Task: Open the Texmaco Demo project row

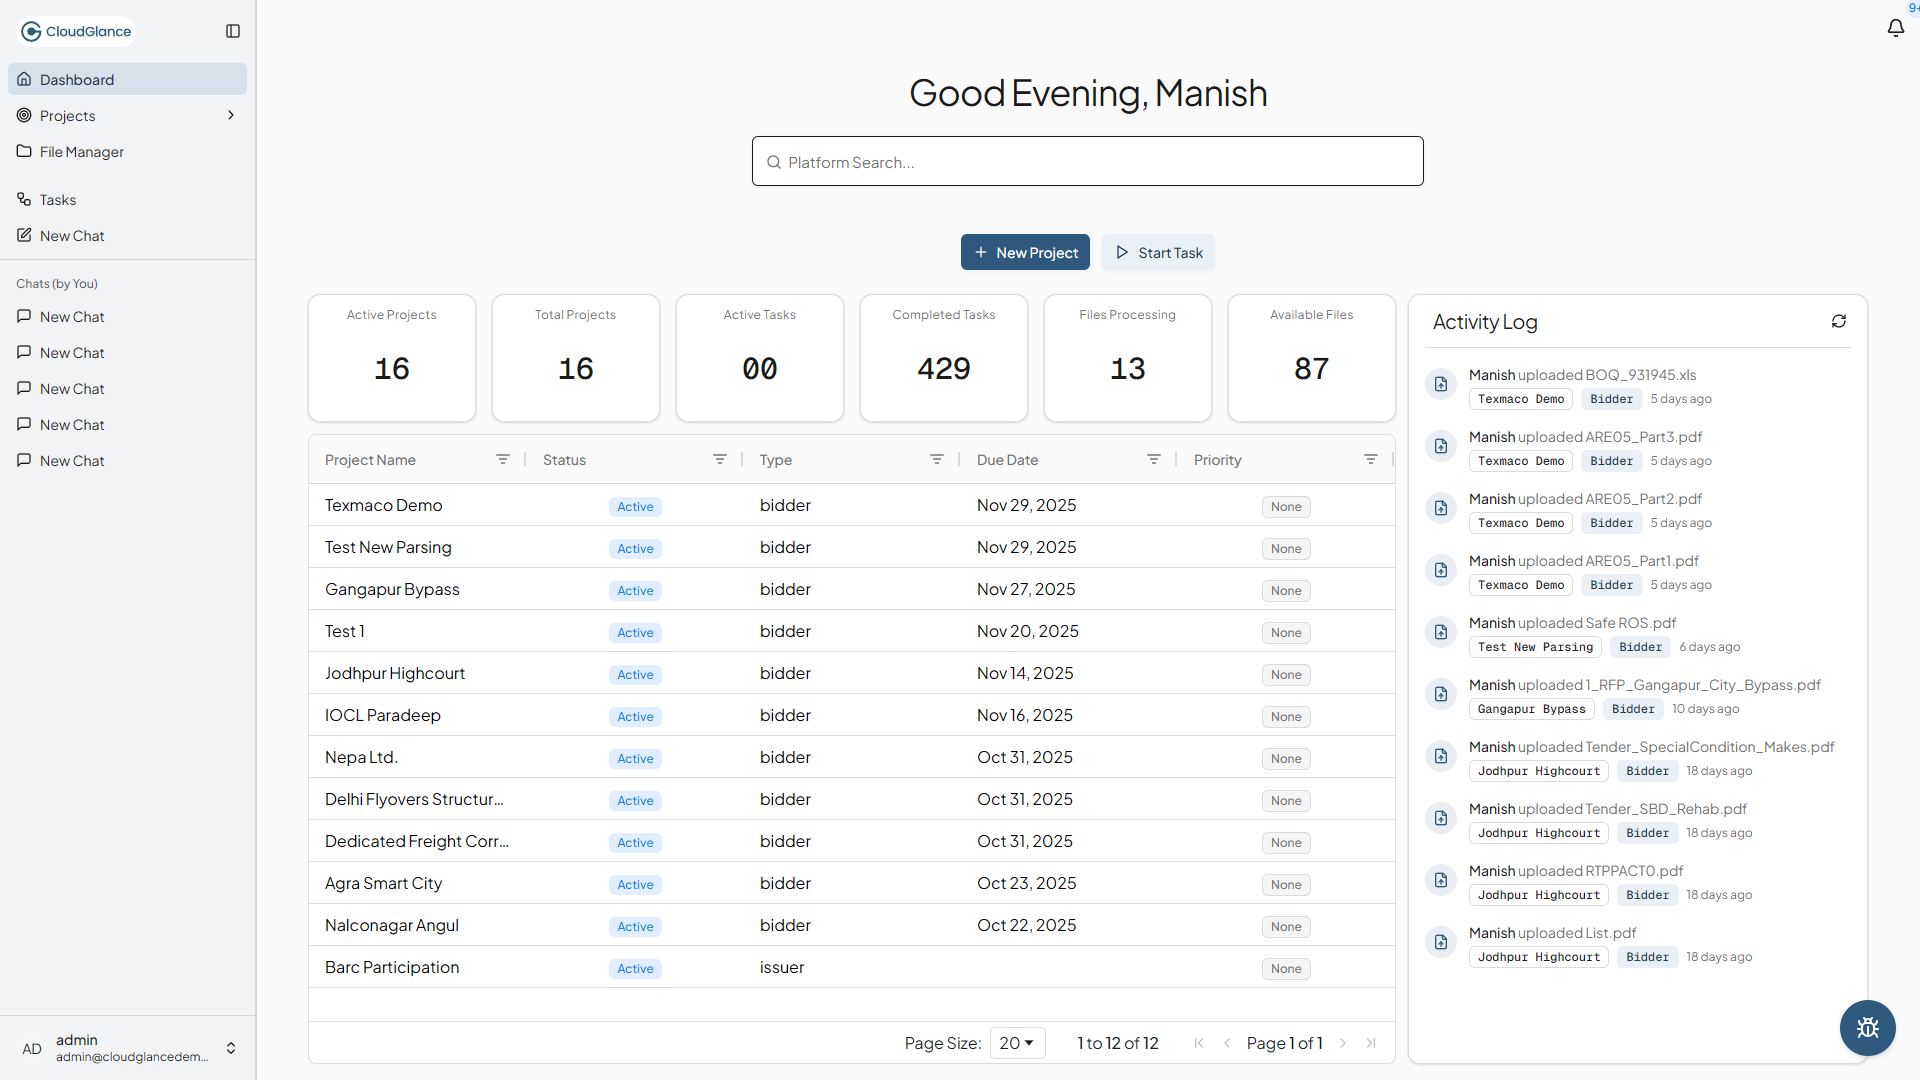Action: (x=384, y=505)
